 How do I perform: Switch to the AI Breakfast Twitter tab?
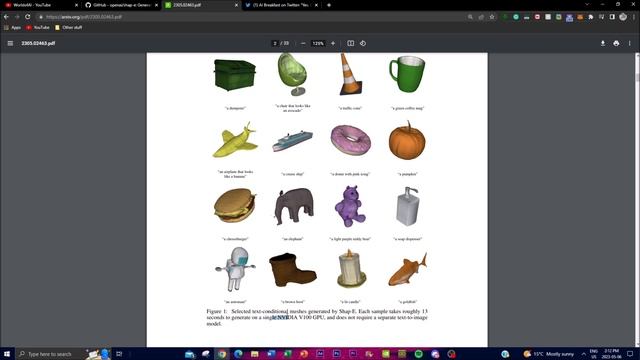280,5
